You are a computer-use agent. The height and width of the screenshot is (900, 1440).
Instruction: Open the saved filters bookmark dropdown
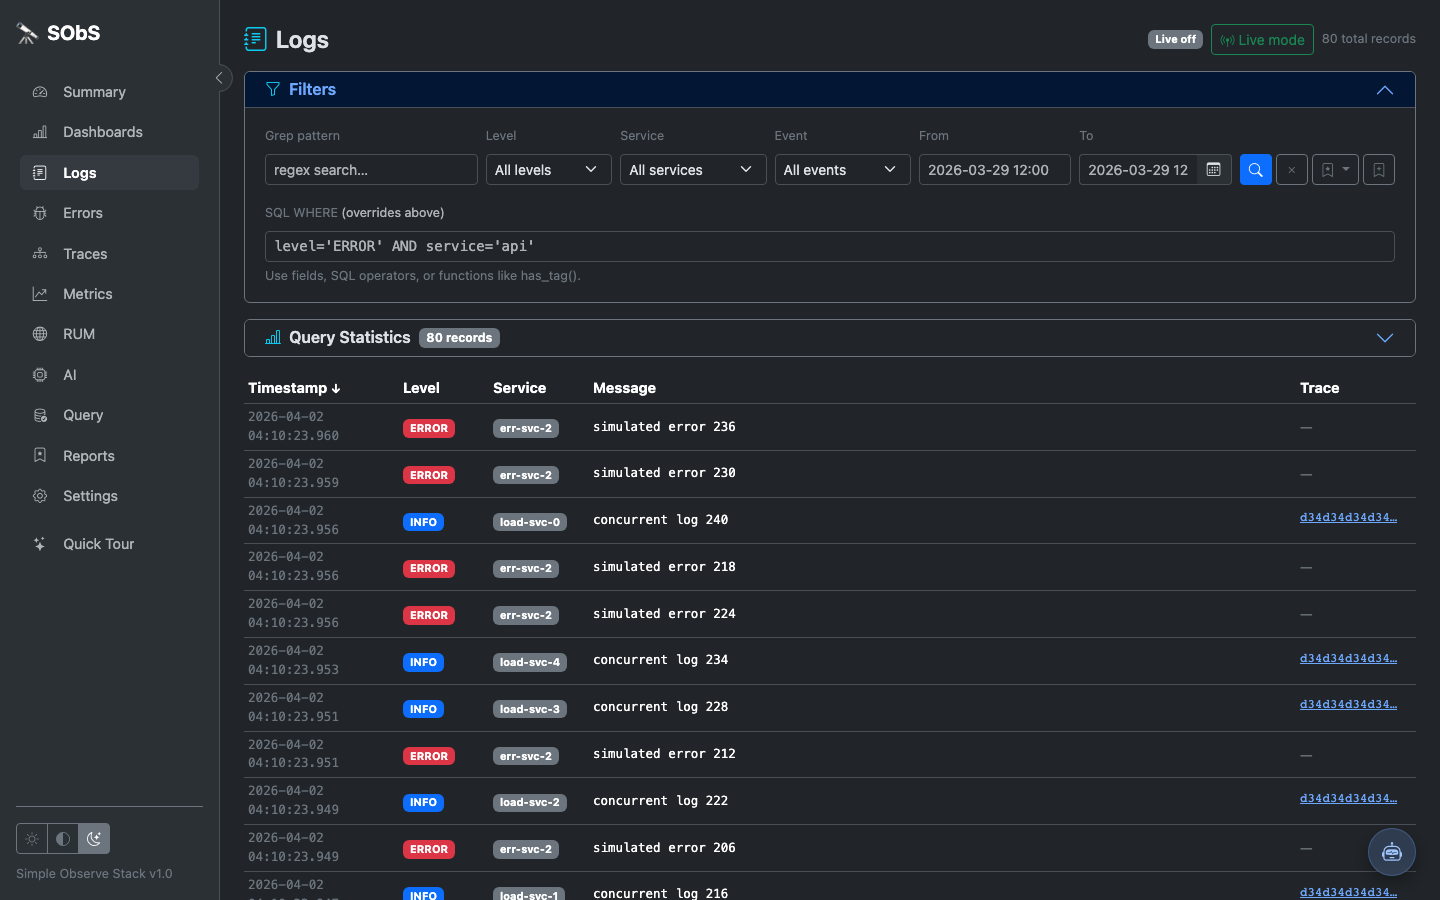(1335, 170)
